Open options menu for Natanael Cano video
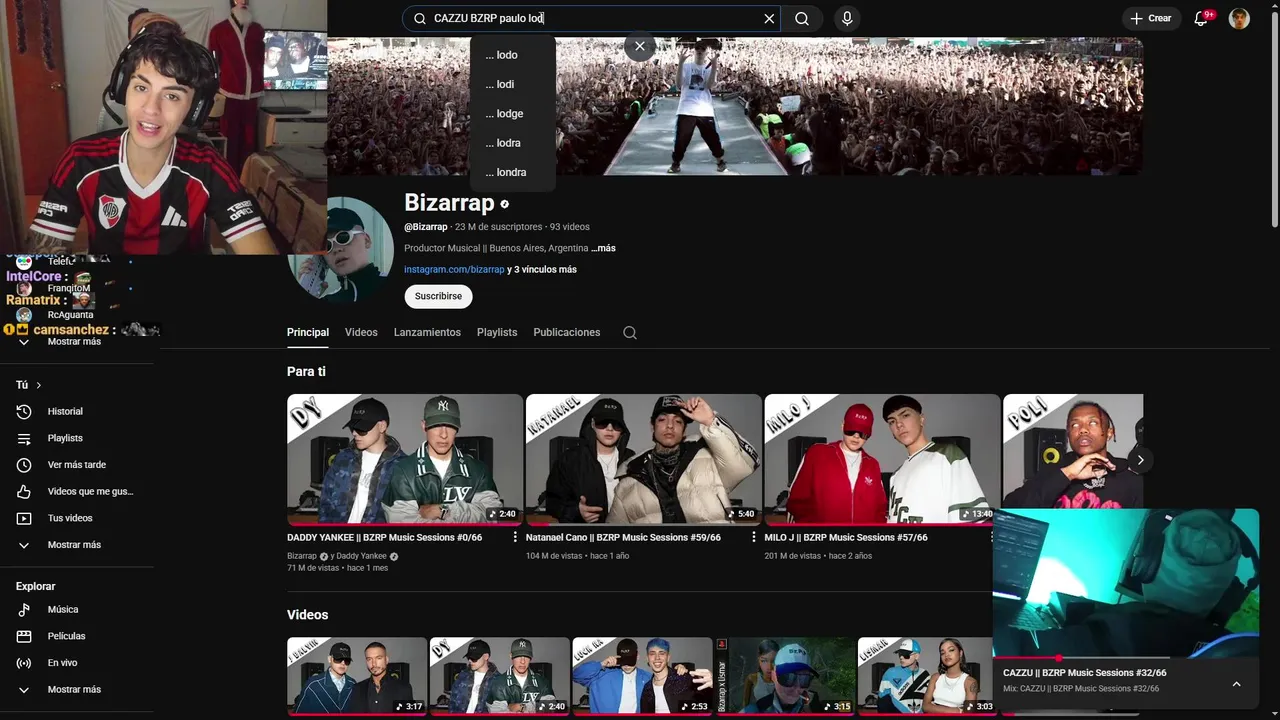Screen dimensions: 1280x720 tap(754, 538)
